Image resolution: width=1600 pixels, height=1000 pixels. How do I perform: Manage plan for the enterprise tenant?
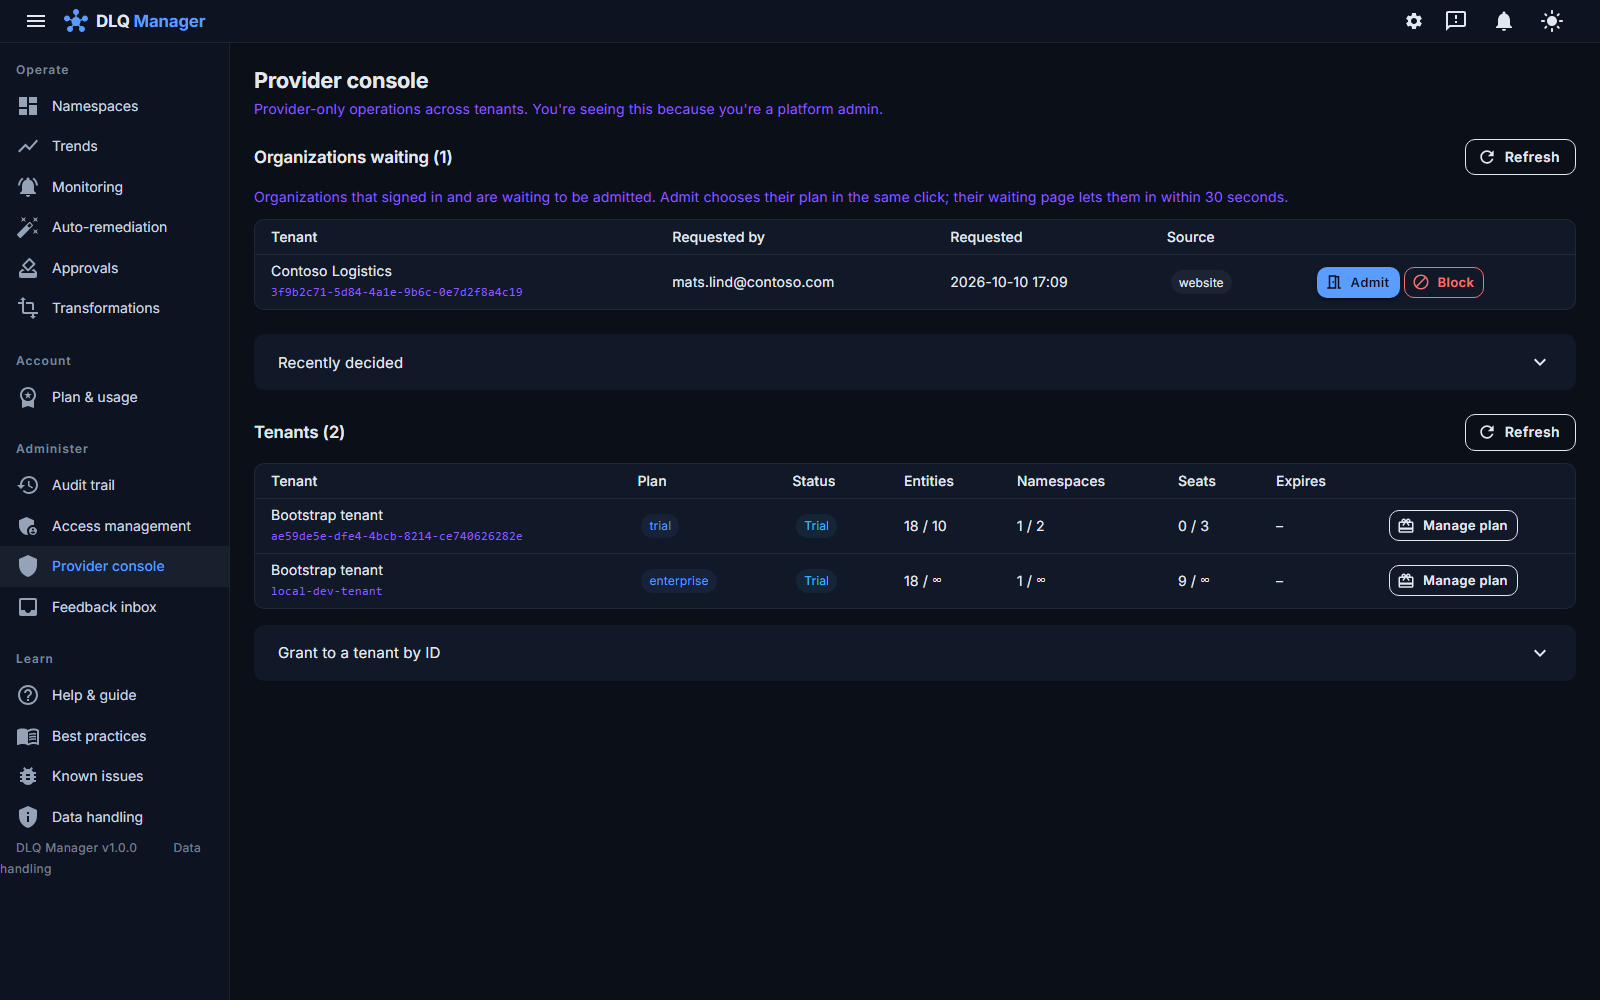[1453, 581]
